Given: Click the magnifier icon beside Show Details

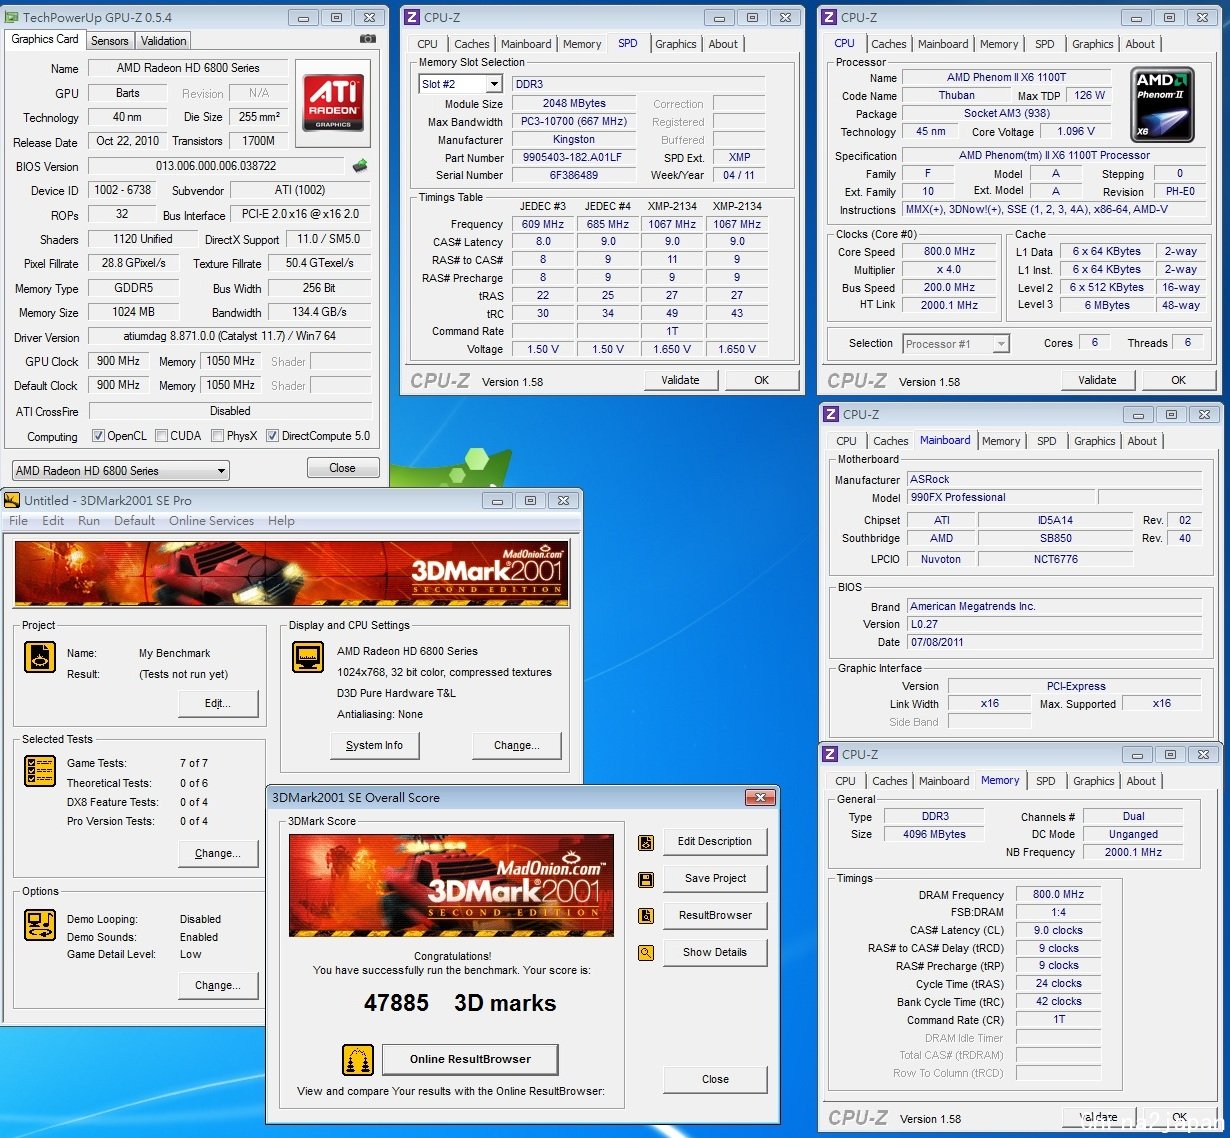Looking at the screenshot, I should (646, 953).
